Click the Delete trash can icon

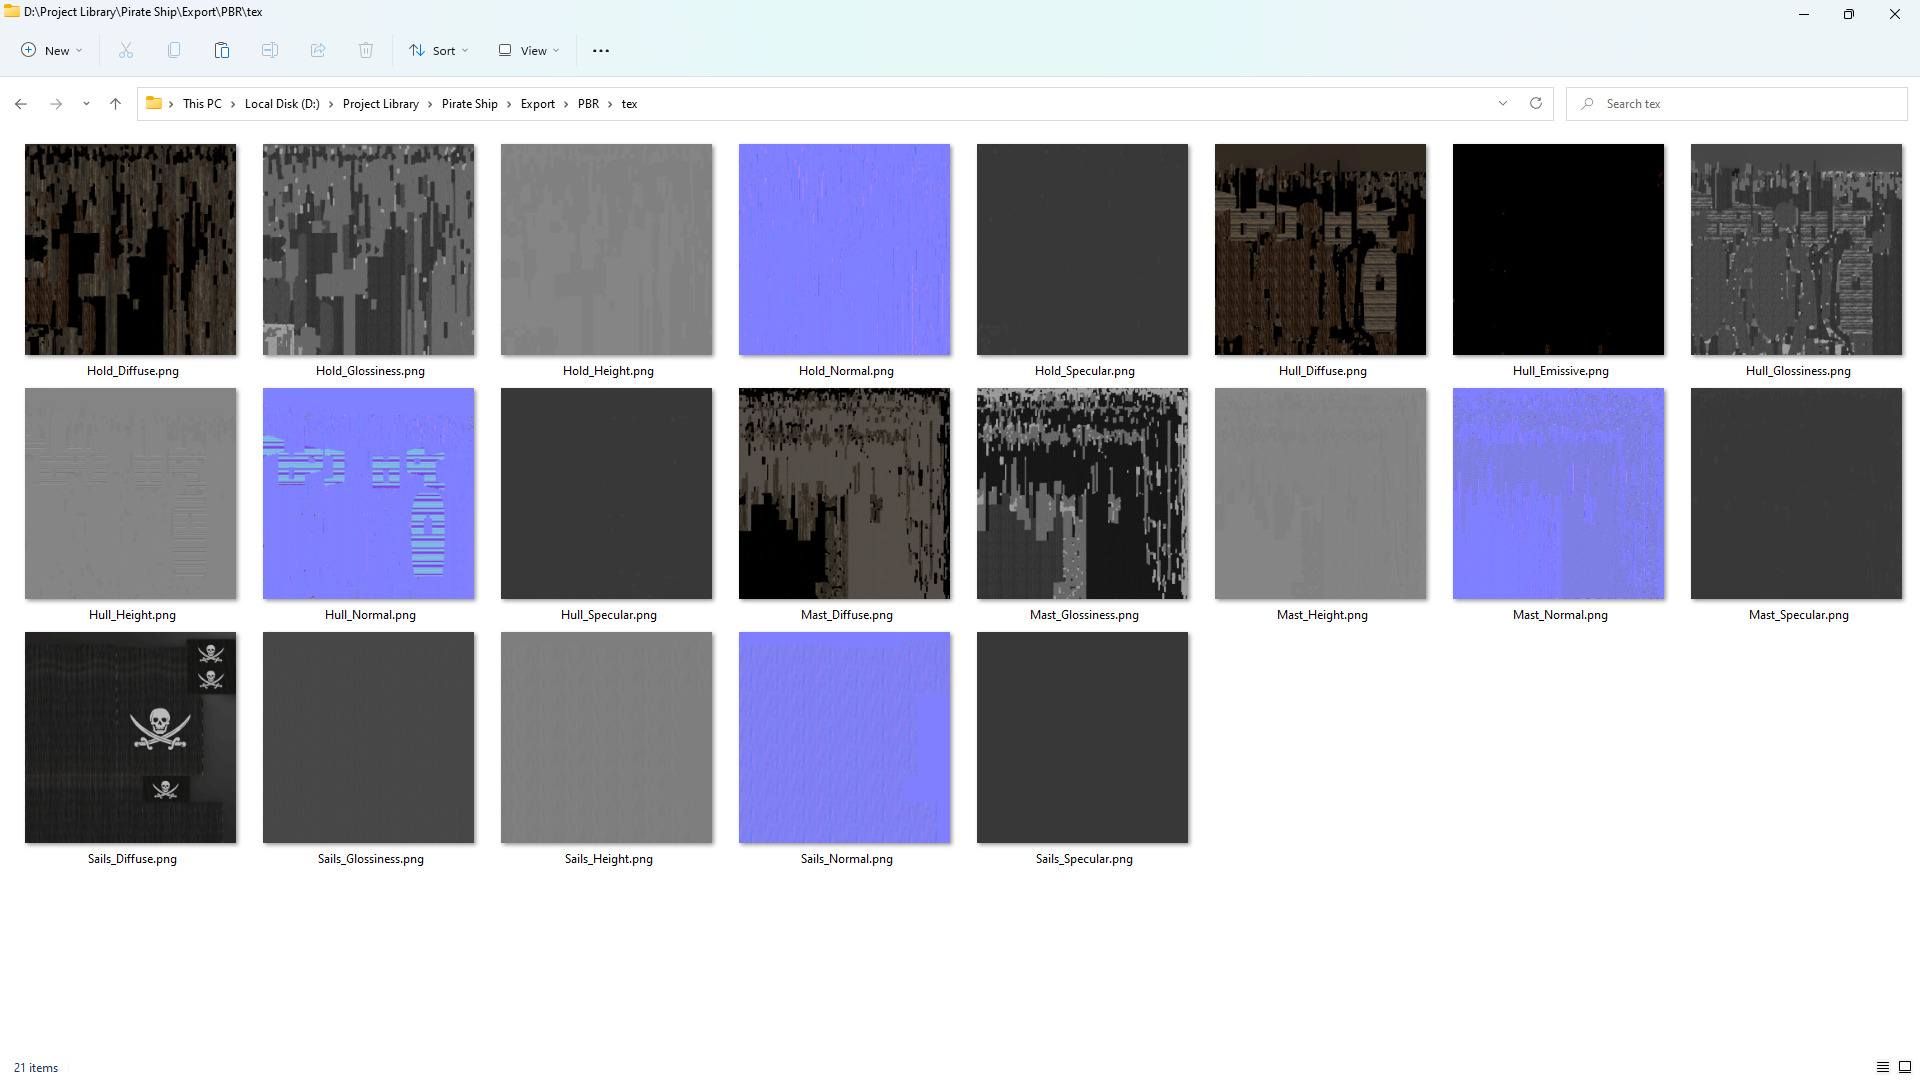366,51
